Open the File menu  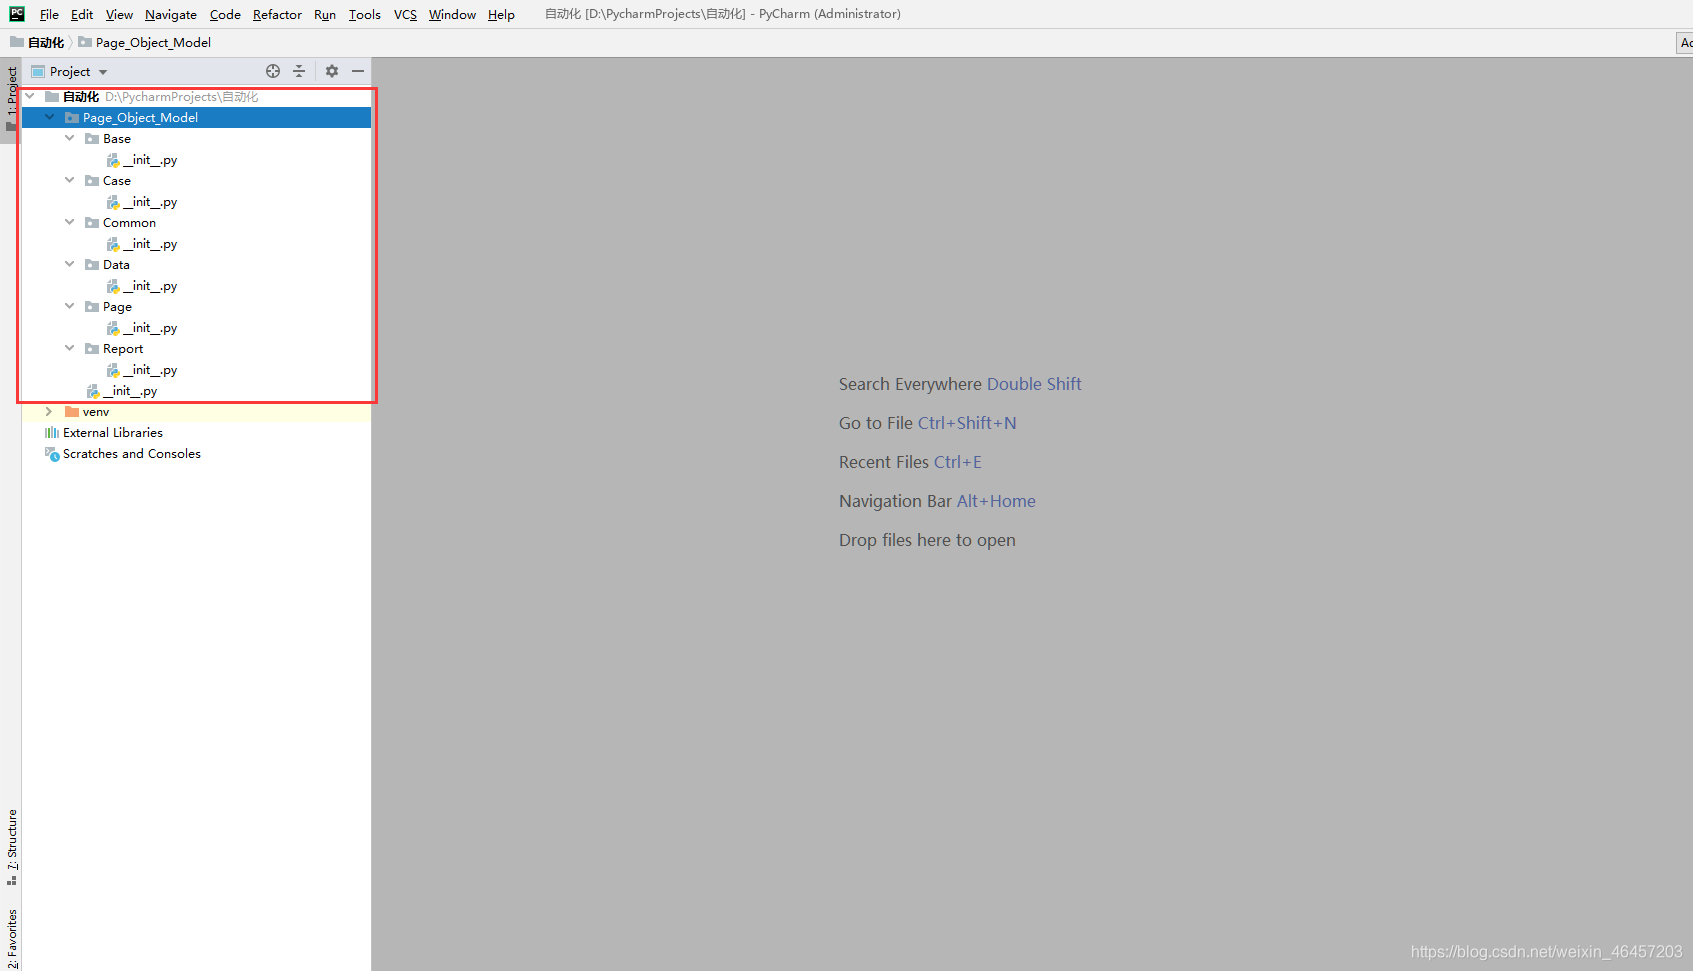pyautogui.click(x=49, y=14)
